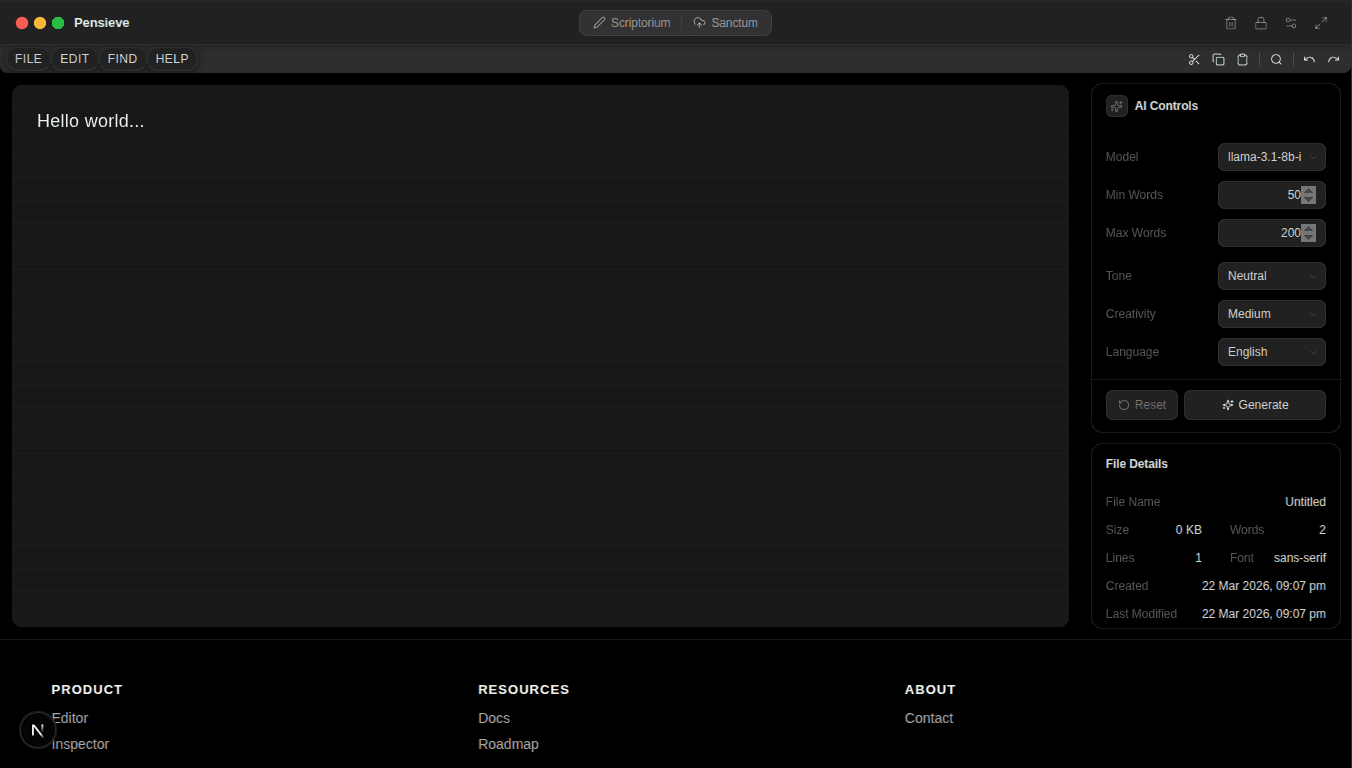Viewport: 1352px width, 768px height.
Task: Click the Pensieve app title
Action: tap(101, 23)
